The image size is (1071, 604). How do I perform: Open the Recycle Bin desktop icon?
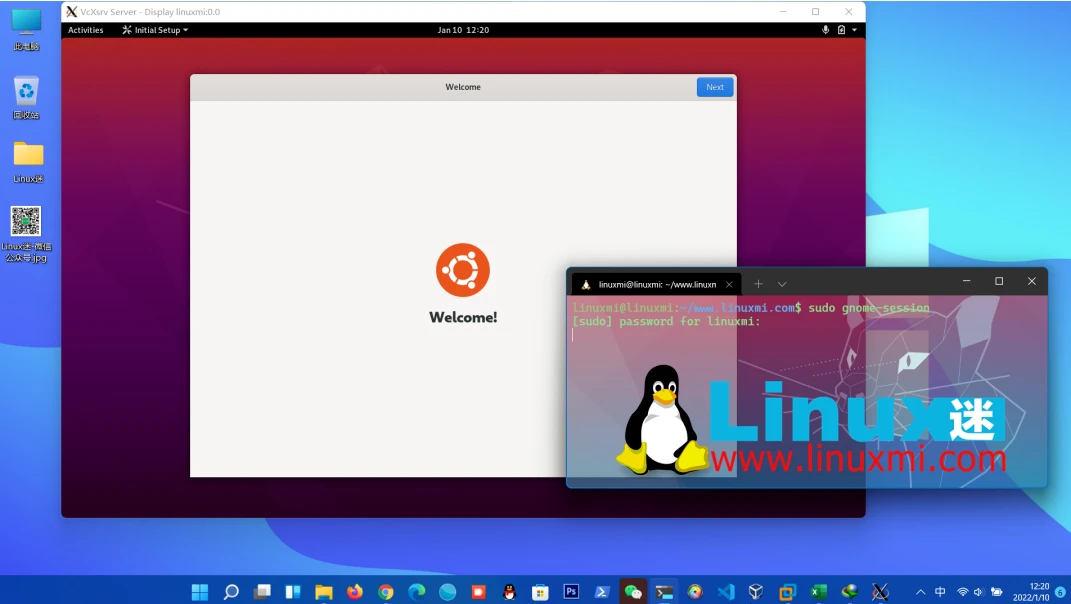(x=26, y=97)
